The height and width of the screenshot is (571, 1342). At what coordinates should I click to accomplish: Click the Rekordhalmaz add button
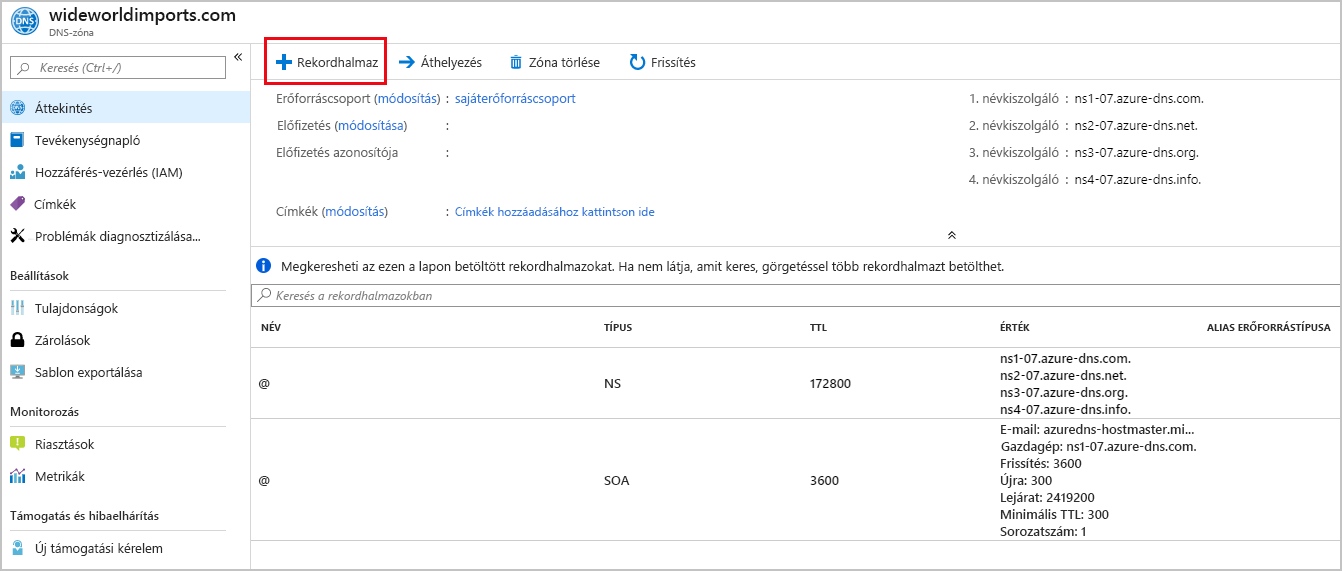(x=326, y=62)
